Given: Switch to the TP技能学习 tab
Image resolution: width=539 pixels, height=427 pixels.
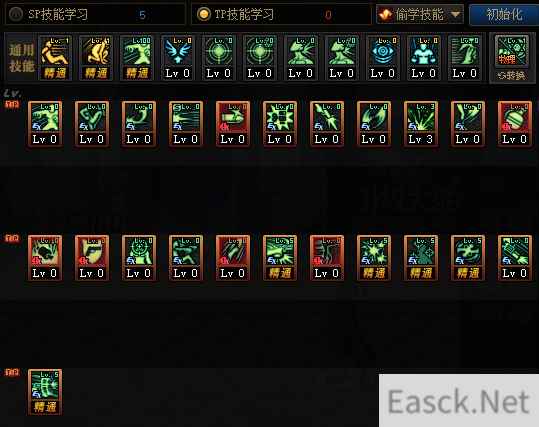Looking at the screenshot, I should click(281, 14).
